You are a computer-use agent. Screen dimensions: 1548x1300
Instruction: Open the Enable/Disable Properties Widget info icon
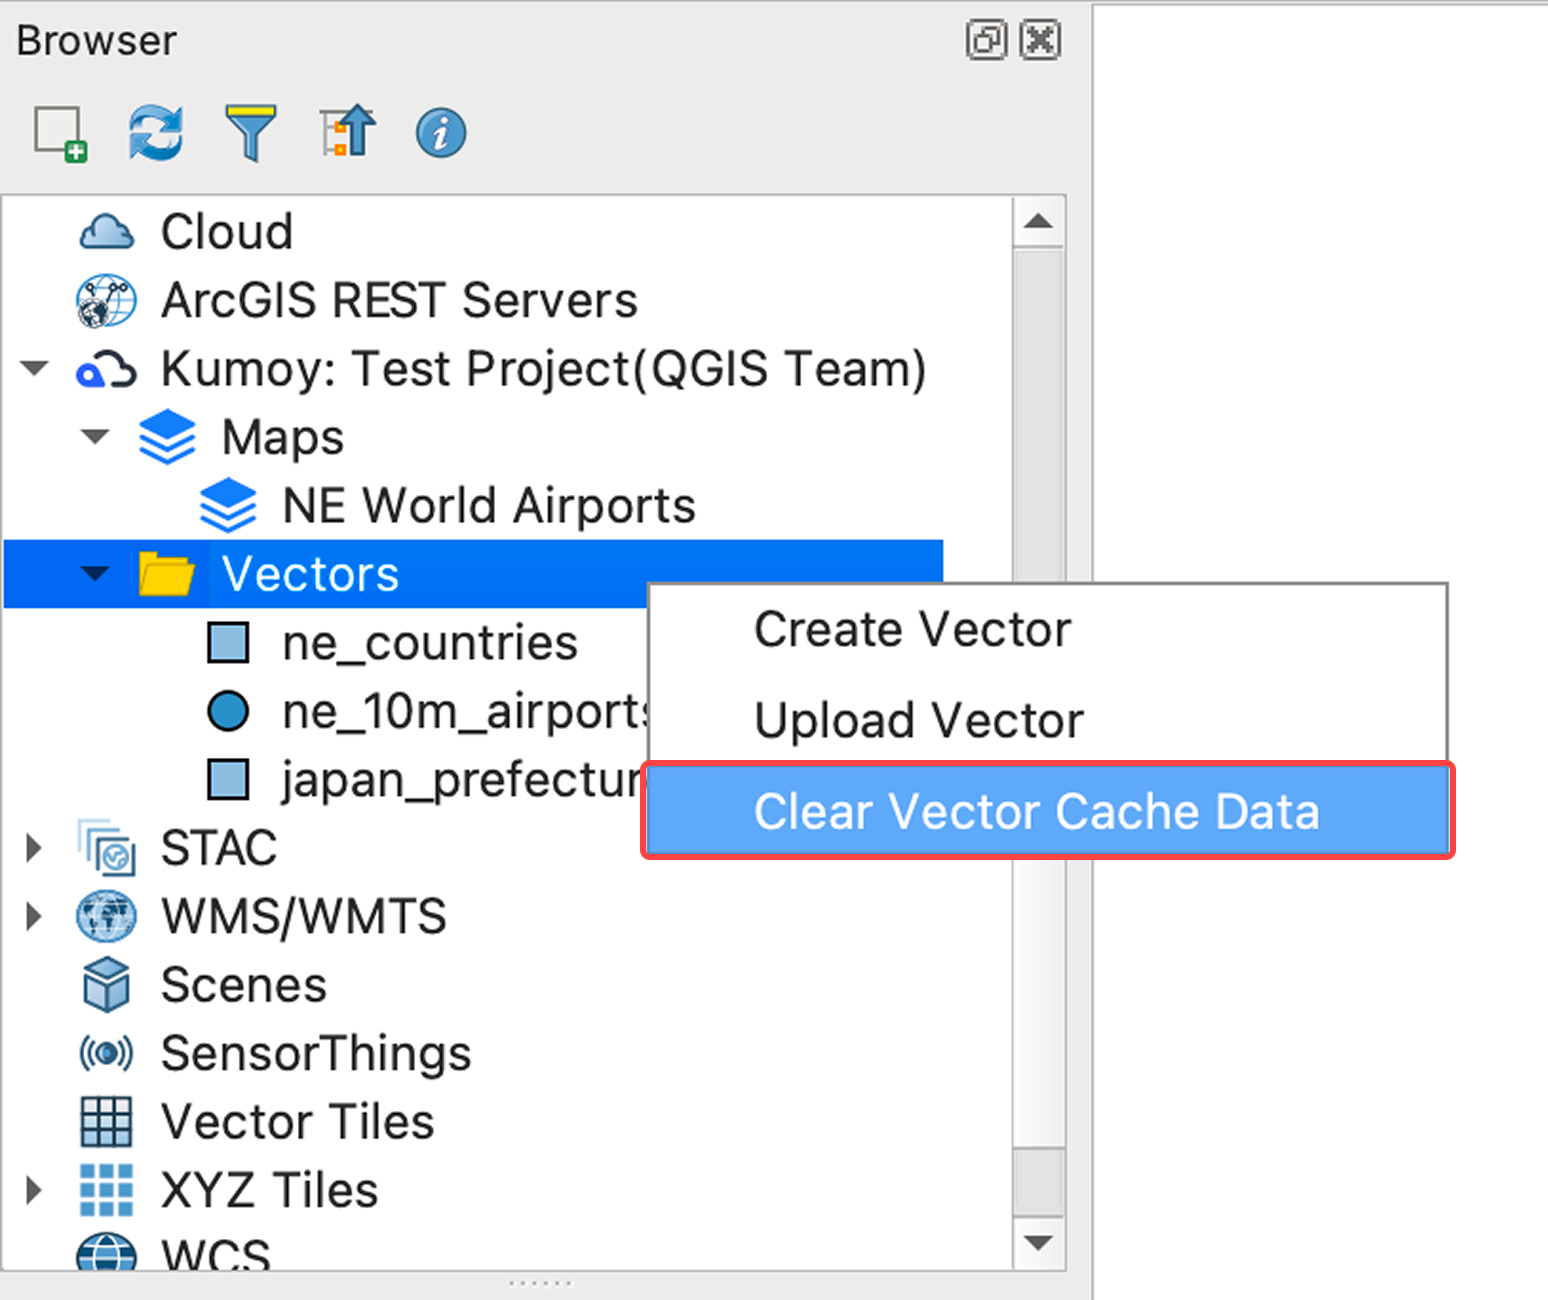[439, 131]
